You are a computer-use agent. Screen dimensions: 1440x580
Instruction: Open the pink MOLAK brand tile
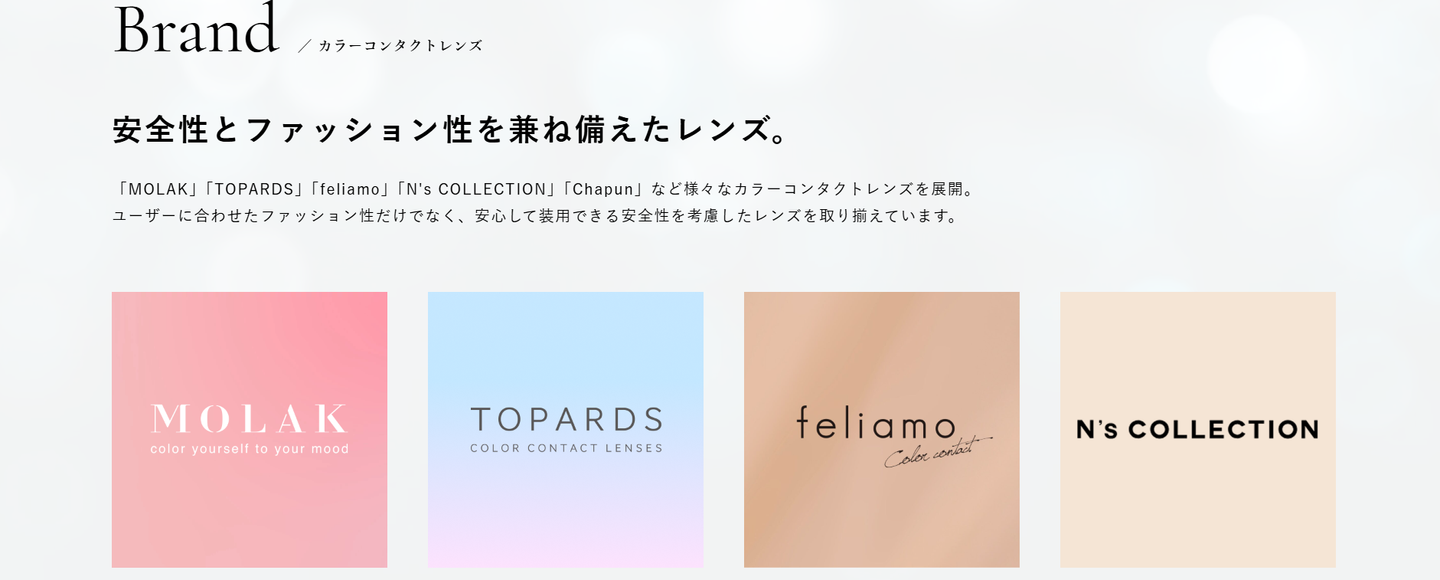(x=249, y=430)
